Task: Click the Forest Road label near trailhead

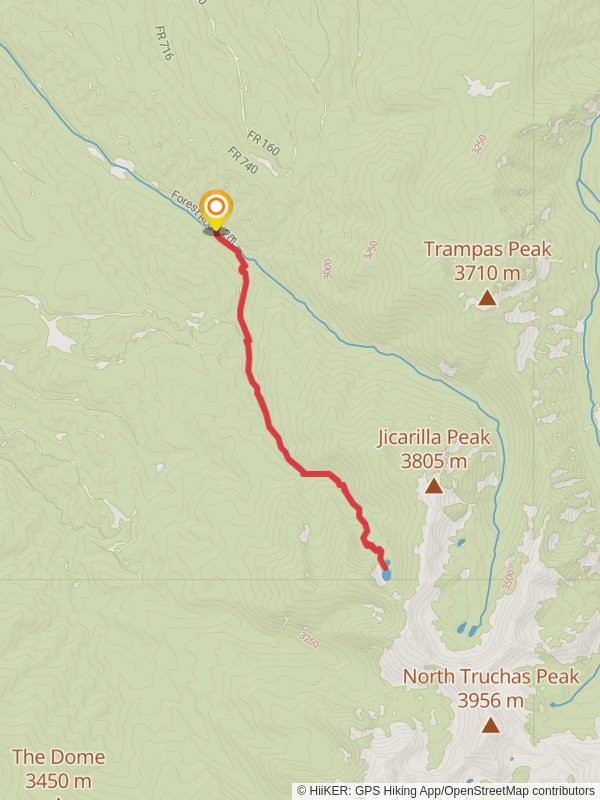Action: click(204, 216)
